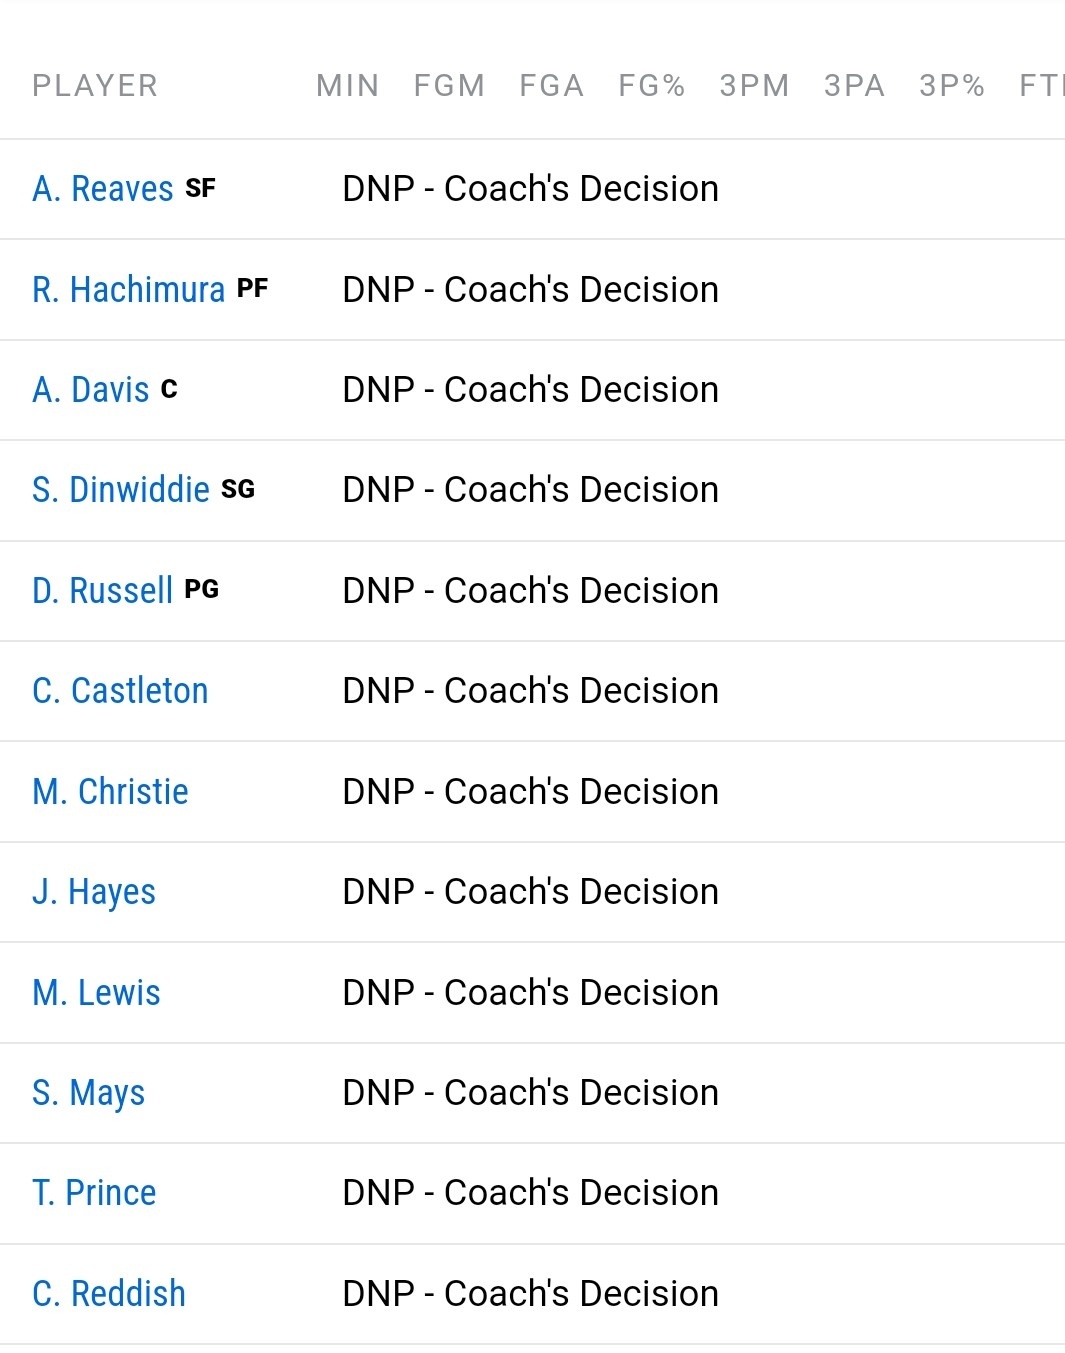Select the T. Prince player link
The height and width of the screenshot is (1353, 1065).
click(94, 1193)
